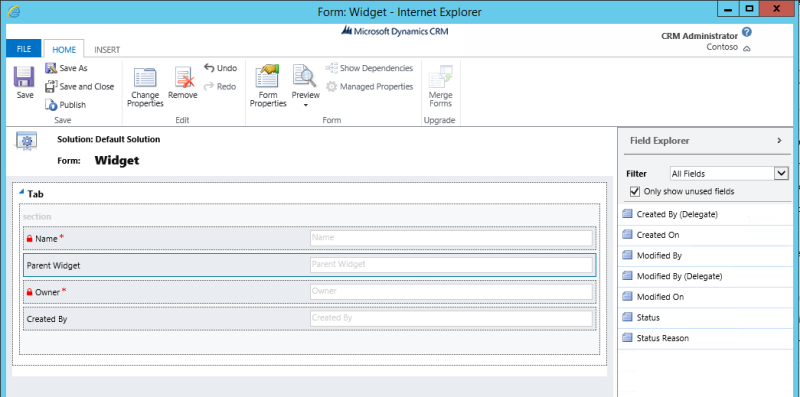Click the Status field icon
800x397 pixels.
coord(627,317)
